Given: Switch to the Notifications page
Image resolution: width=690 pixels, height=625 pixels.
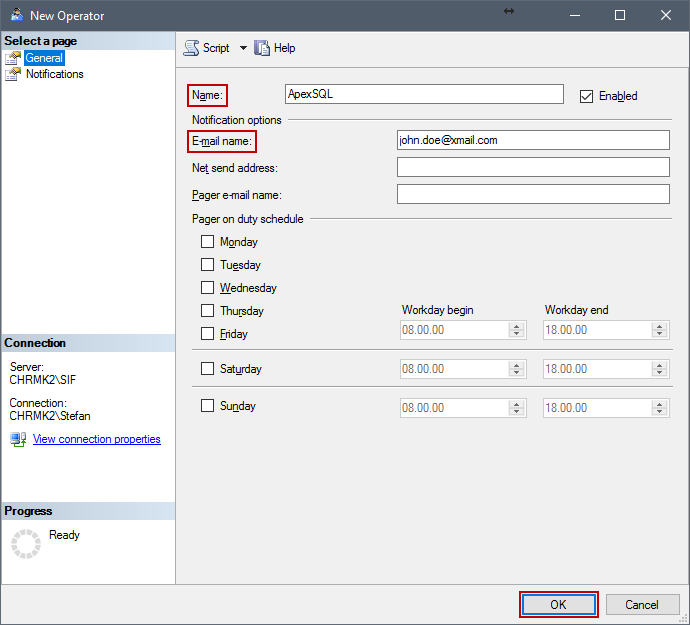Looking at the screenshot, I should (x=55, y=74).
